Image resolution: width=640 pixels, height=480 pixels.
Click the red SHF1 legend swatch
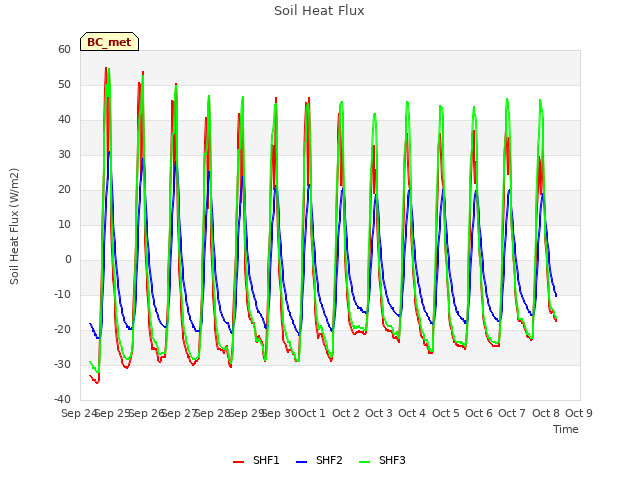point(238,462)
